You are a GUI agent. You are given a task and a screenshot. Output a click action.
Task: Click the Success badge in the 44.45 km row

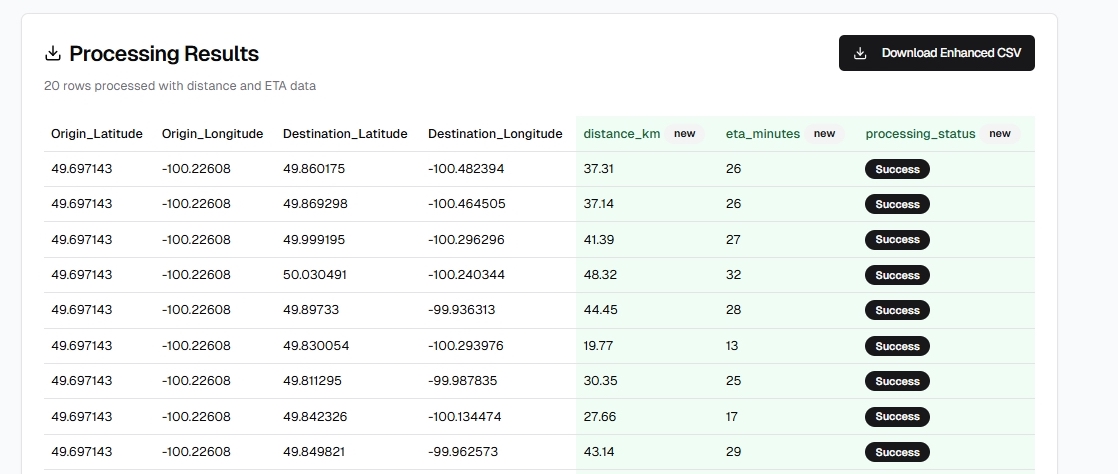(x=897, y=310)
